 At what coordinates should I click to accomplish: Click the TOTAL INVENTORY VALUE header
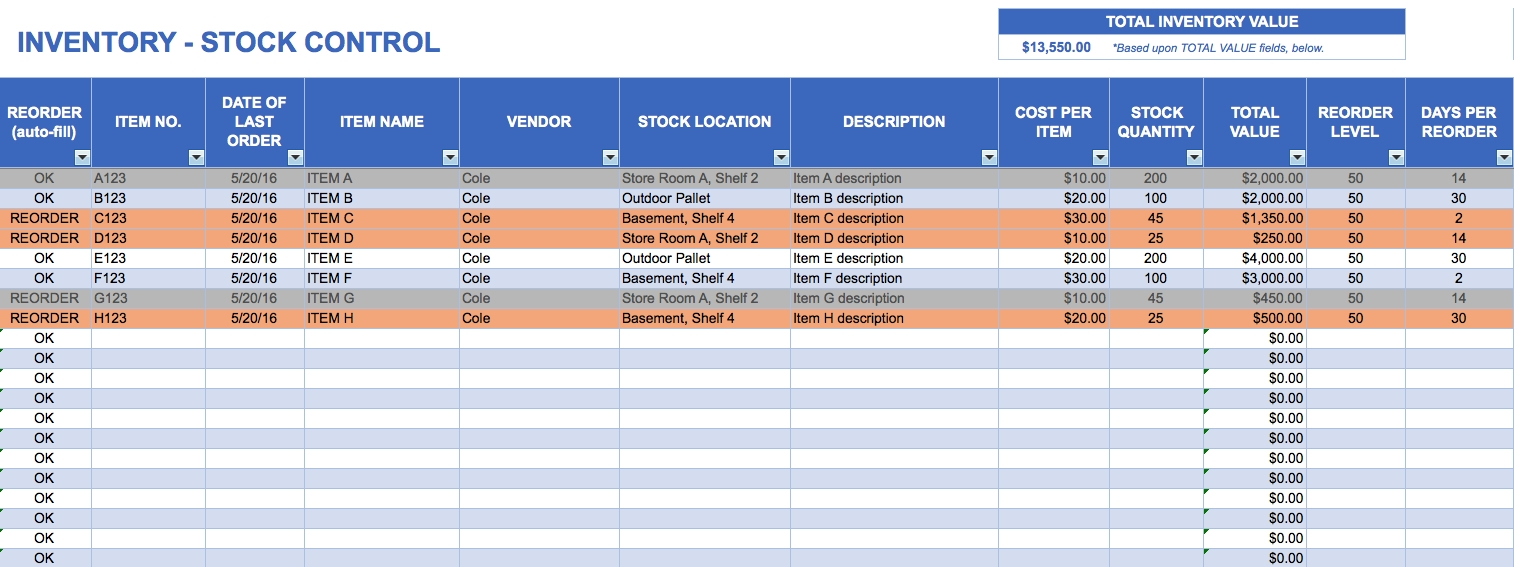coord(1201,22)
